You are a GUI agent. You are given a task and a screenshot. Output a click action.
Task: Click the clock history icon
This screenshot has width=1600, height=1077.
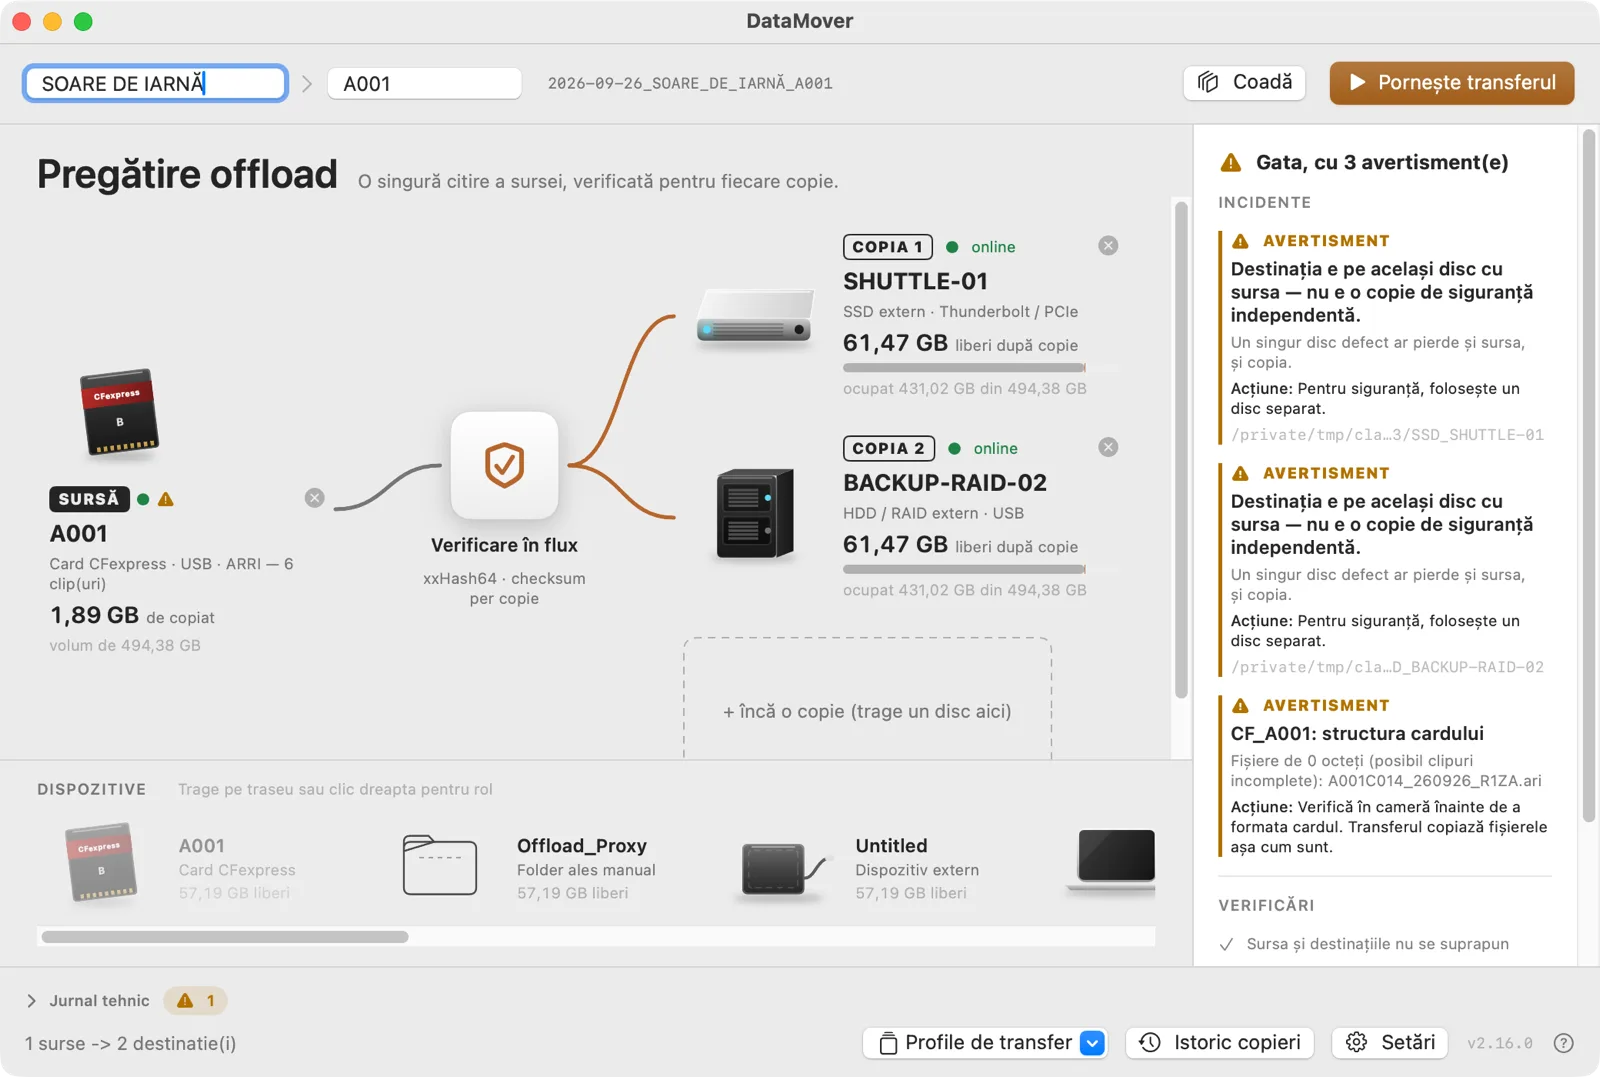coord(1150,1043)
